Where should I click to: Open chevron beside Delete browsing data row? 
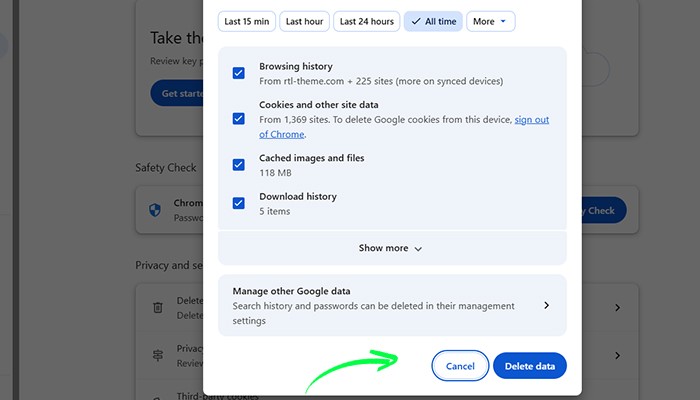tap(617, 308)
